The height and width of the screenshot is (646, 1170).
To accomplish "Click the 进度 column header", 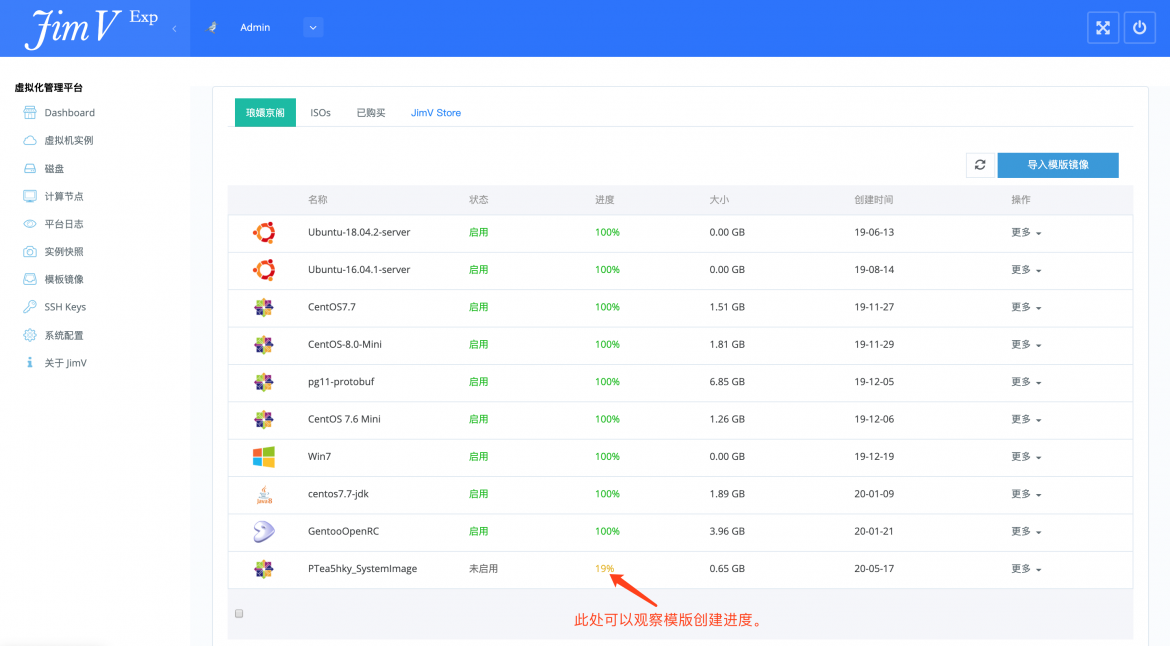I will pyautogui.click(x=604, y=200).
